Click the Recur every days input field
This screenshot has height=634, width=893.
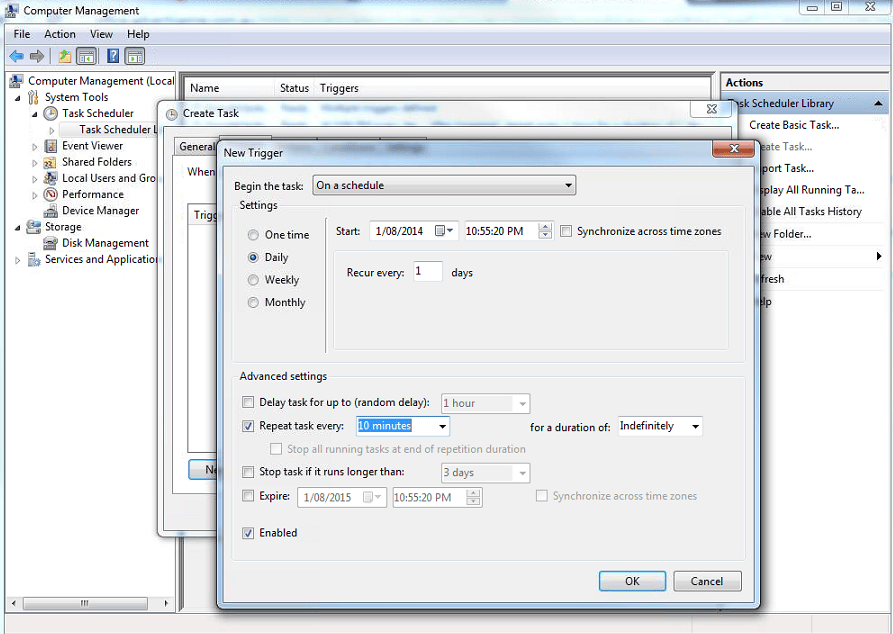point(427,270)
